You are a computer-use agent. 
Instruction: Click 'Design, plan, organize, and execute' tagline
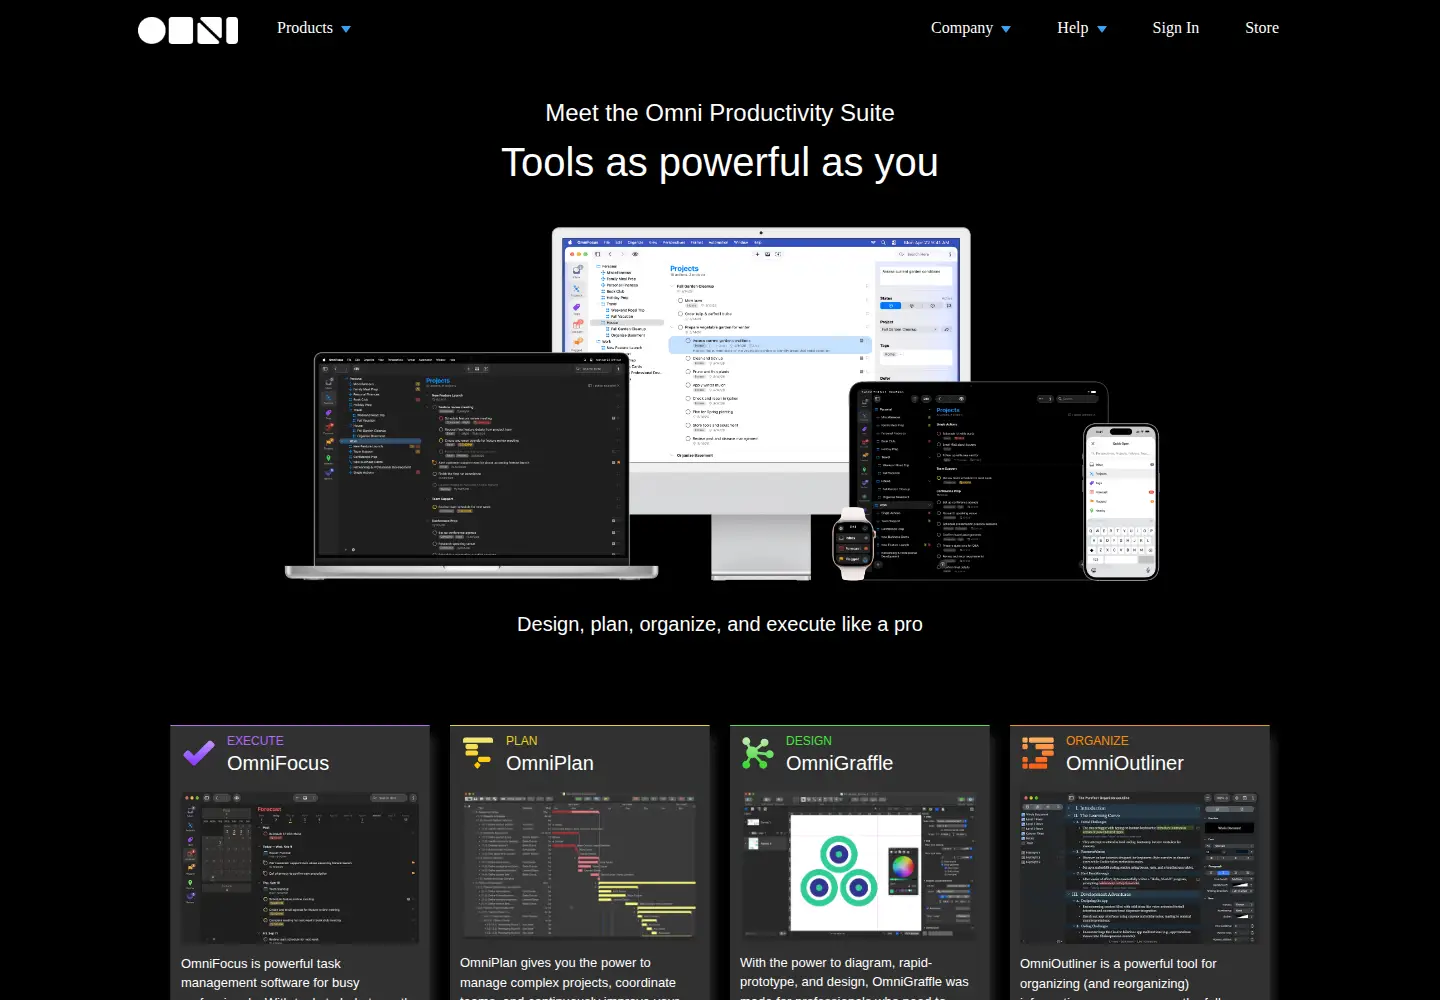coord(720,624)
